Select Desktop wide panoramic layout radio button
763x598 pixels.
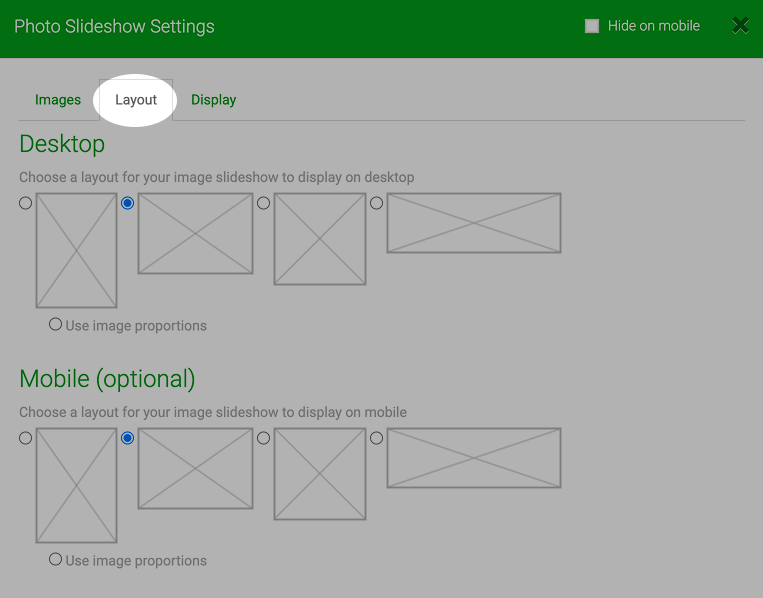coord(376,203)
